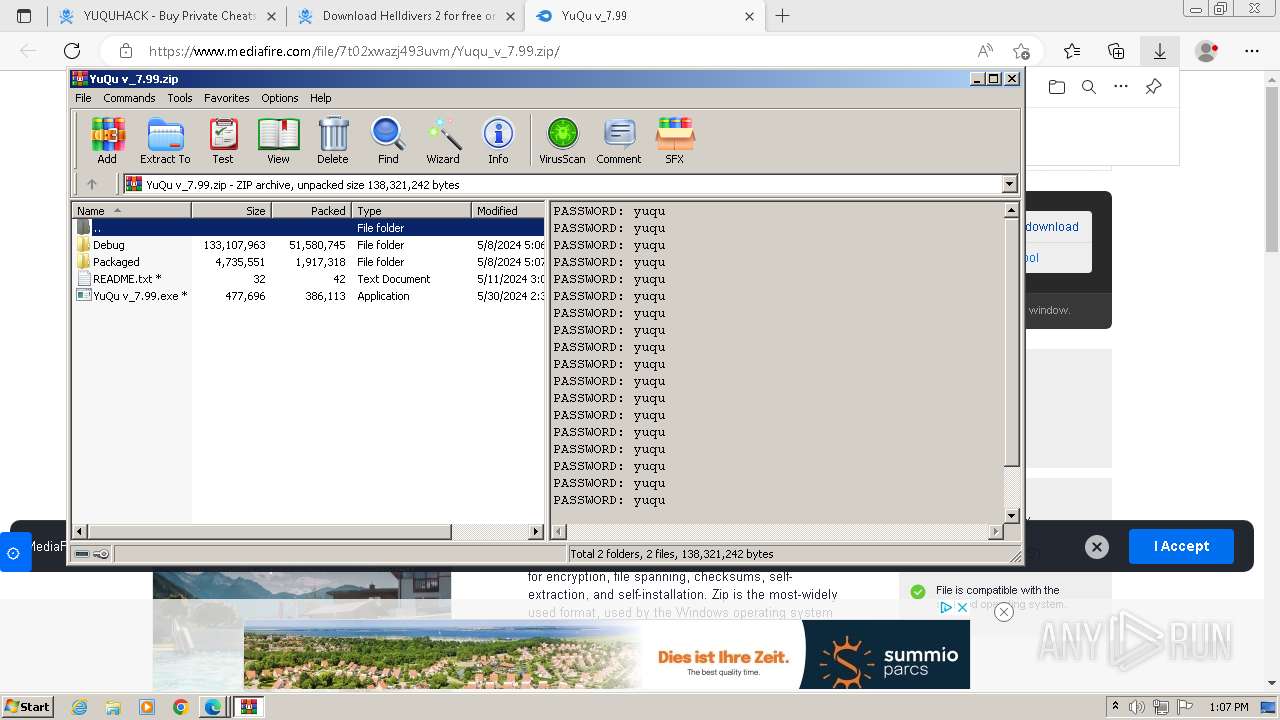Click the volume icon in system tray
Image resolution: width=1280 pixels, height=720 pixels.
click(x=1137, y=707)
